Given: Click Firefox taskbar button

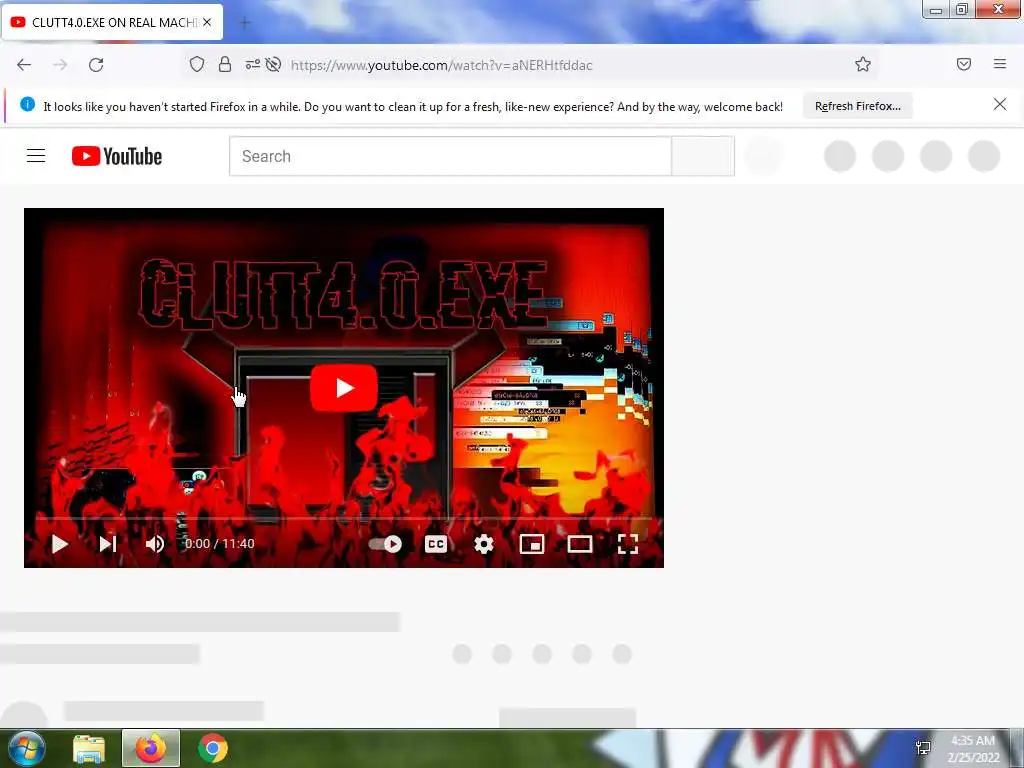Looking at the screenshot, I should tap(151, 748).
